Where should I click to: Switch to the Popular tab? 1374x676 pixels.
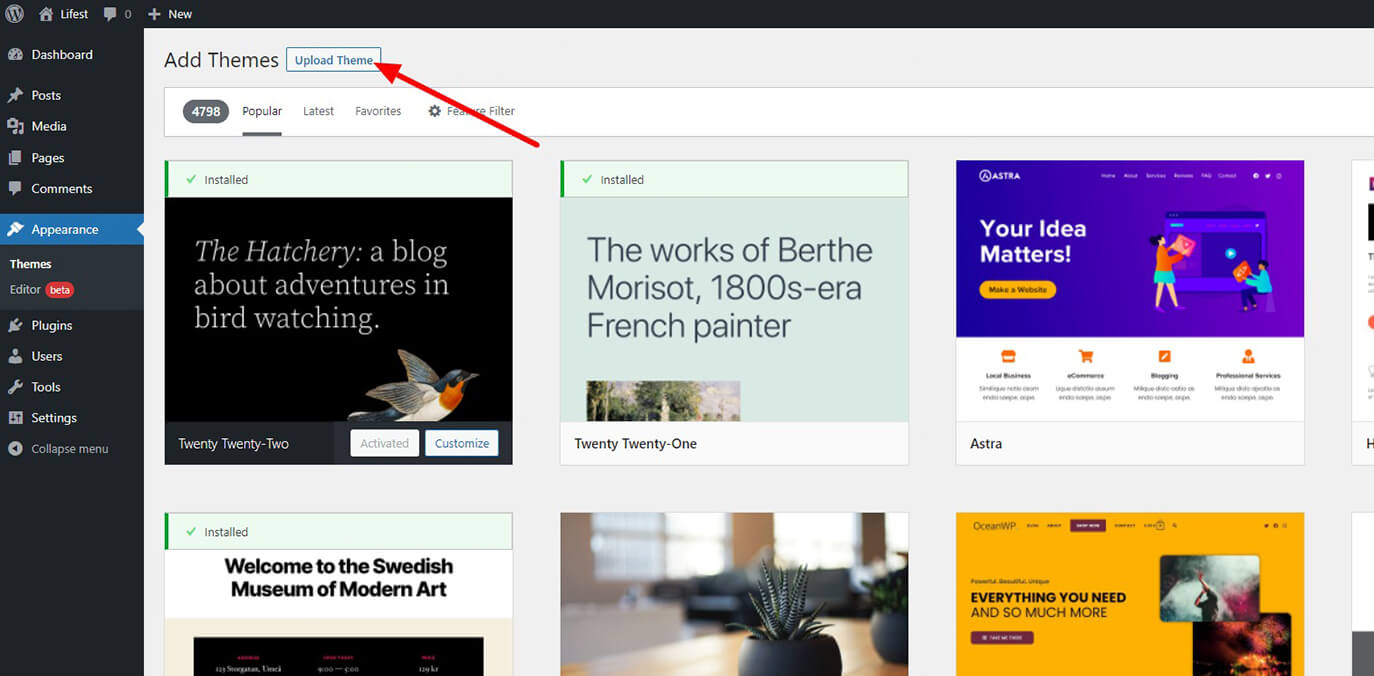tap(262, 111)
